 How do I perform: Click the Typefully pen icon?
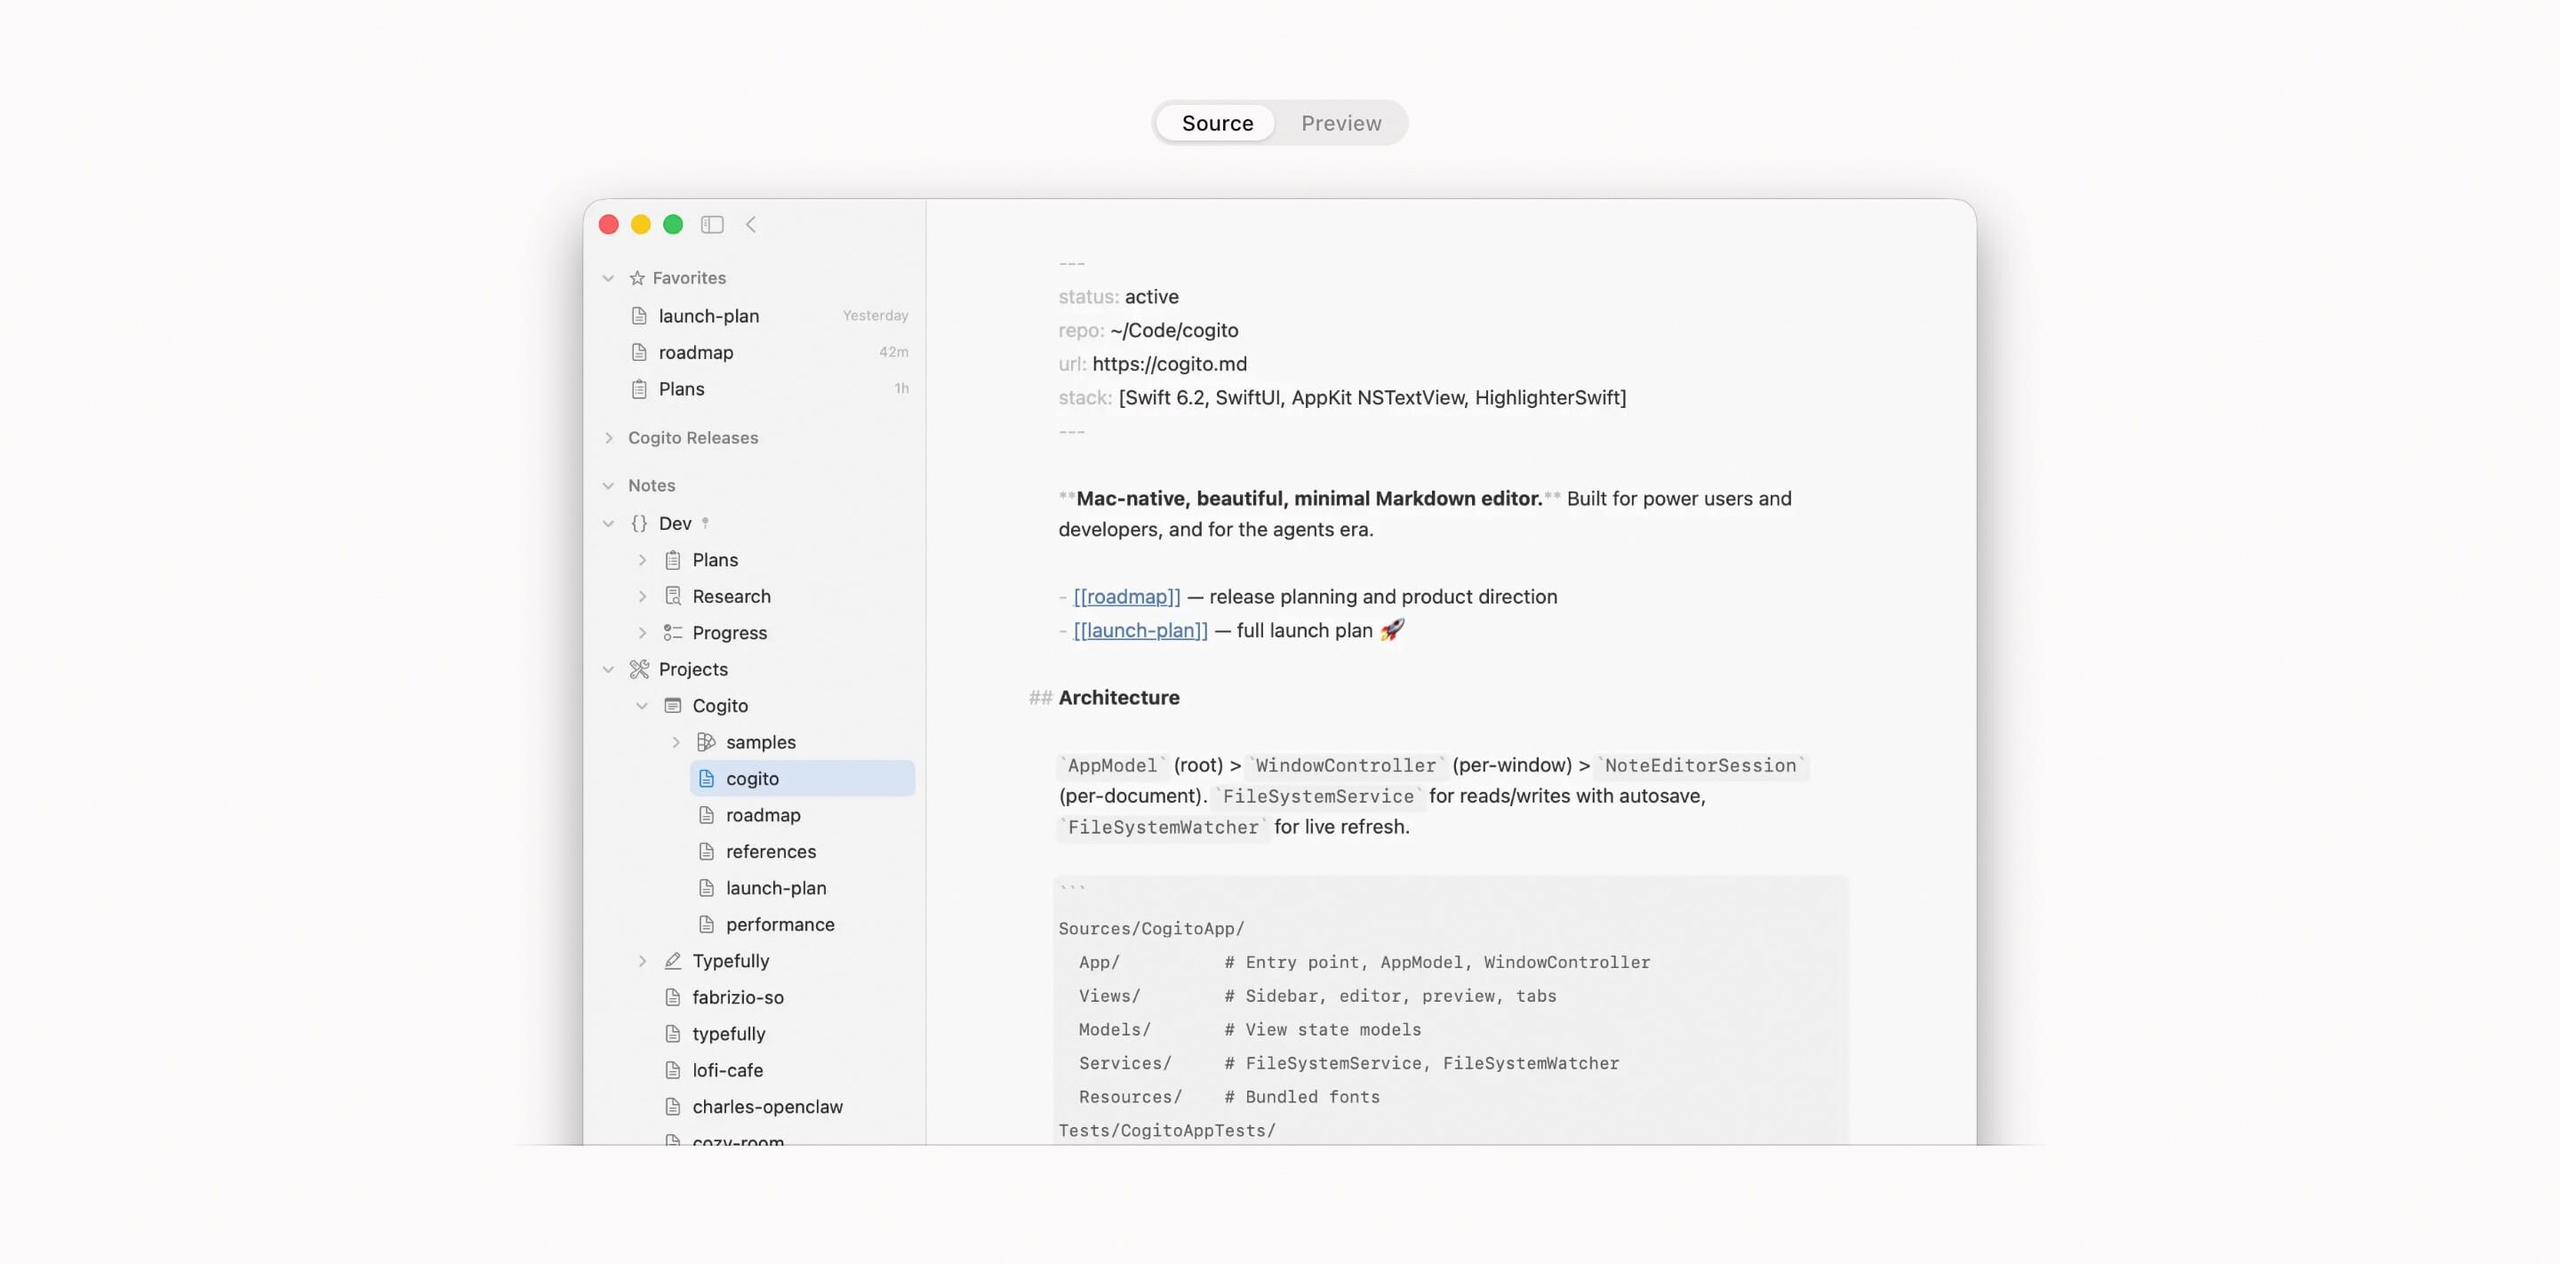[673, 961]
